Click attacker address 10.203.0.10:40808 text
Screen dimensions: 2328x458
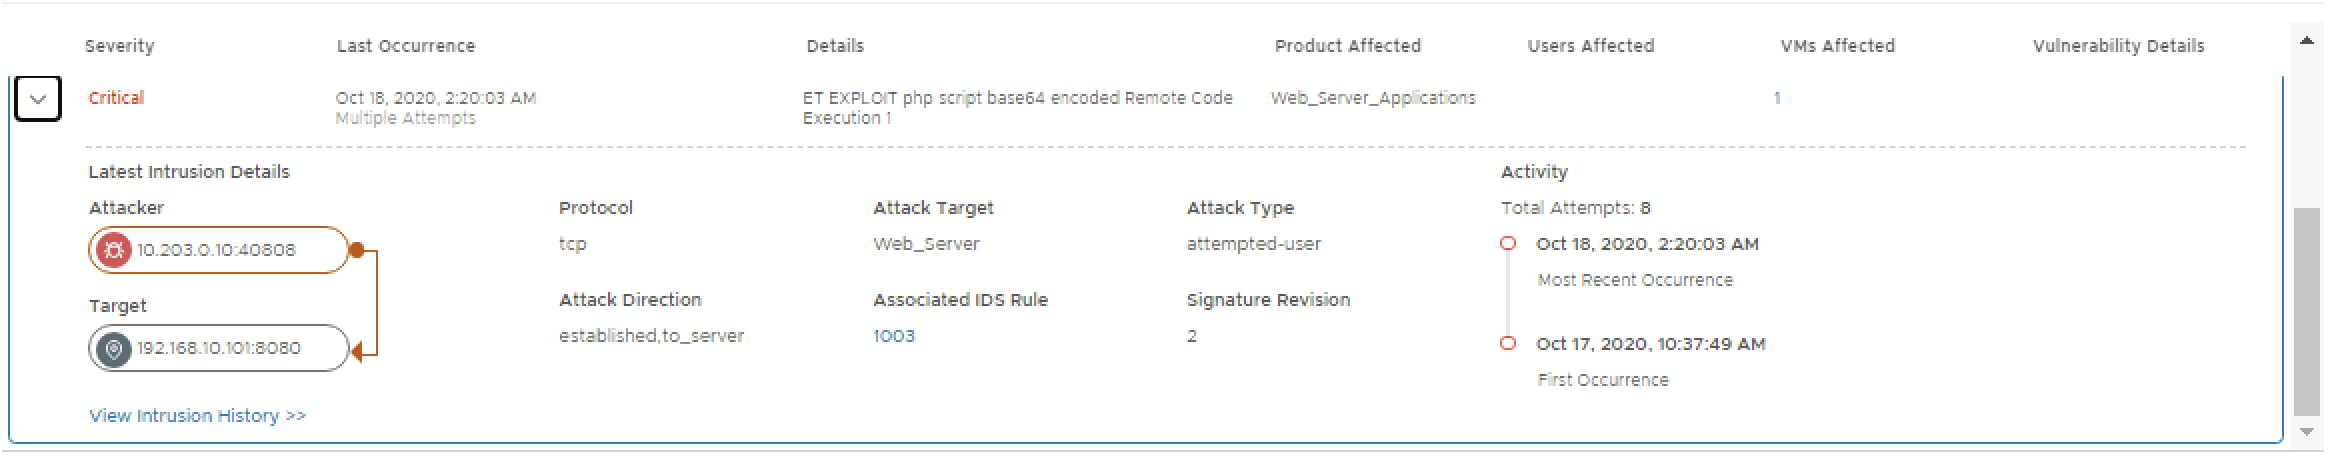216,250
